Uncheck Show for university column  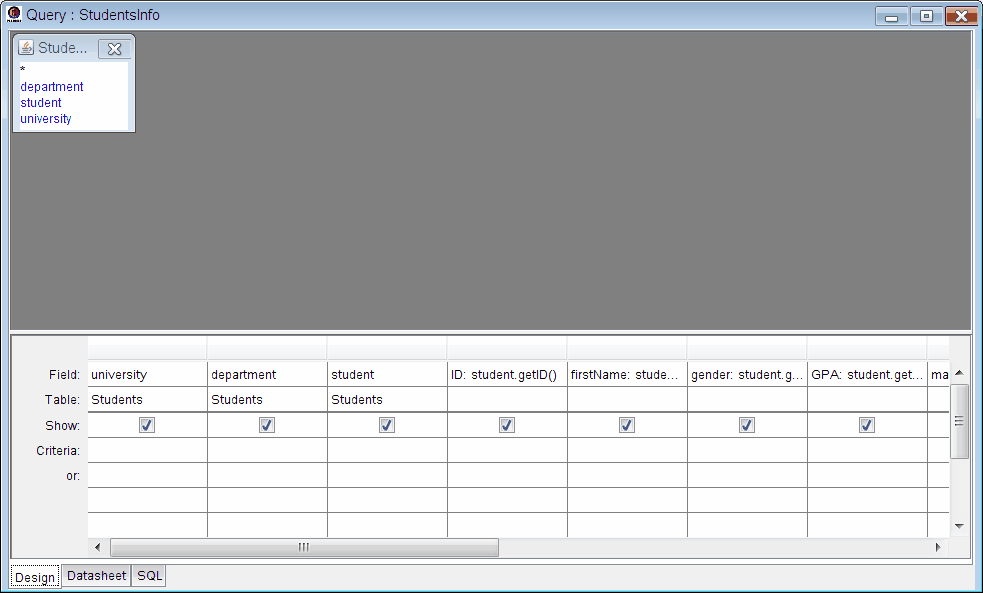pyautogui.click(x=147, y=425)
